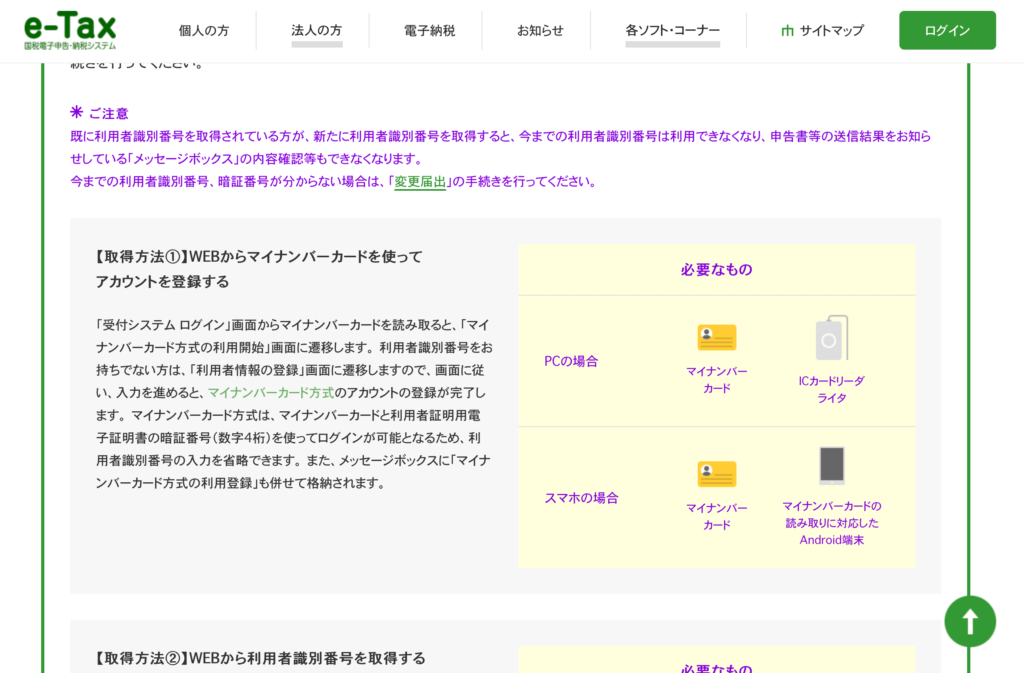Click the ご注意 heading text
The image size is (1024, 673).
108,114
